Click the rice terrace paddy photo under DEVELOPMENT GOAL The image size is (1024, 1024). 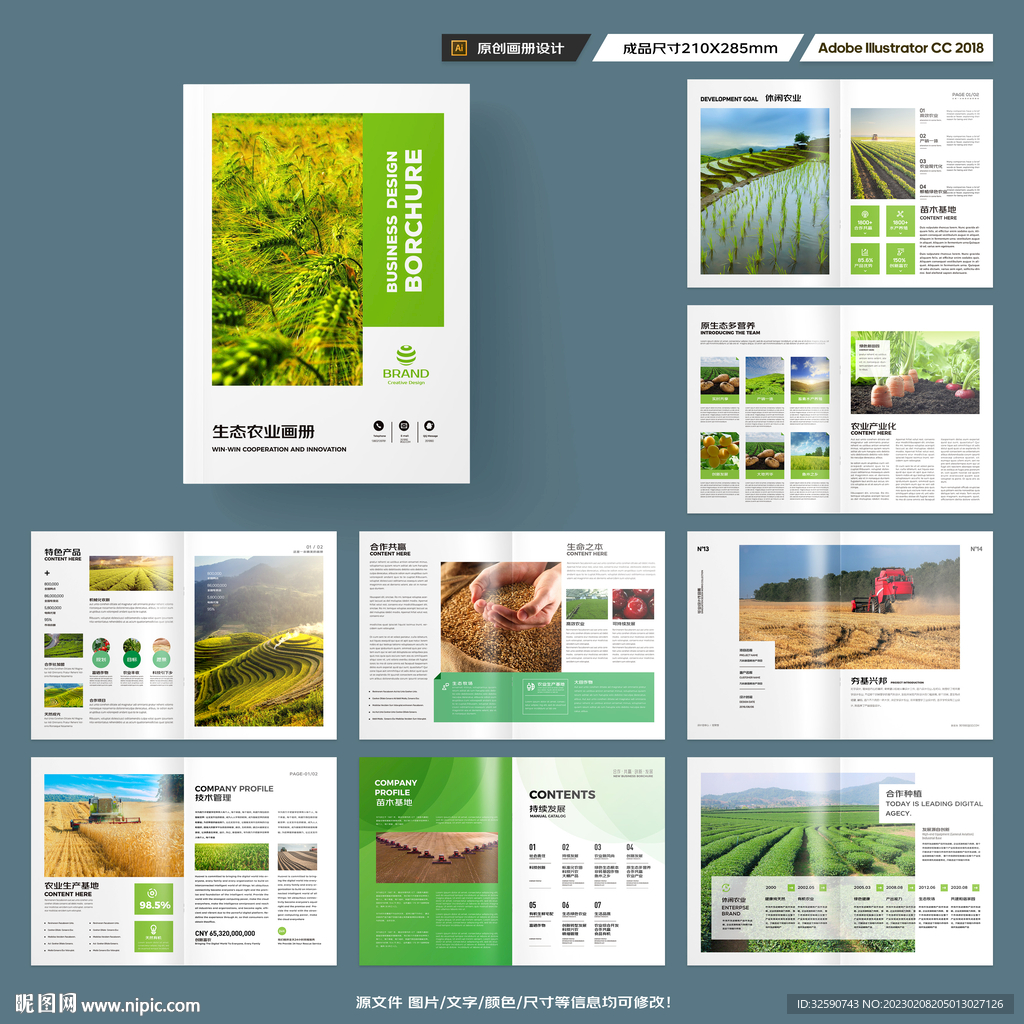[765, 191]
